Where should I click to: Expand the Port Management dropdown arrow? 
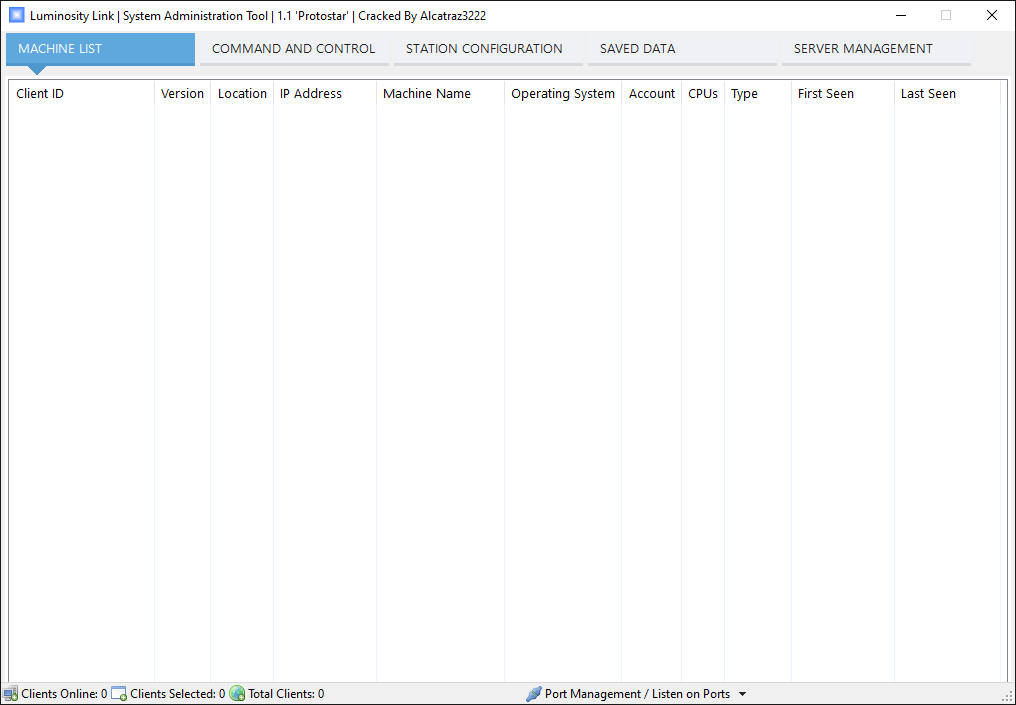pos(742,694)
